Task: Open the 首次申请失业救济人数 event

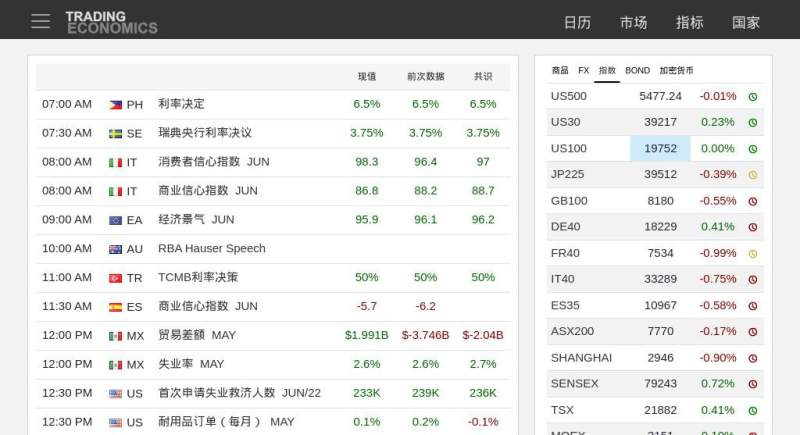Action: [239, 393]
